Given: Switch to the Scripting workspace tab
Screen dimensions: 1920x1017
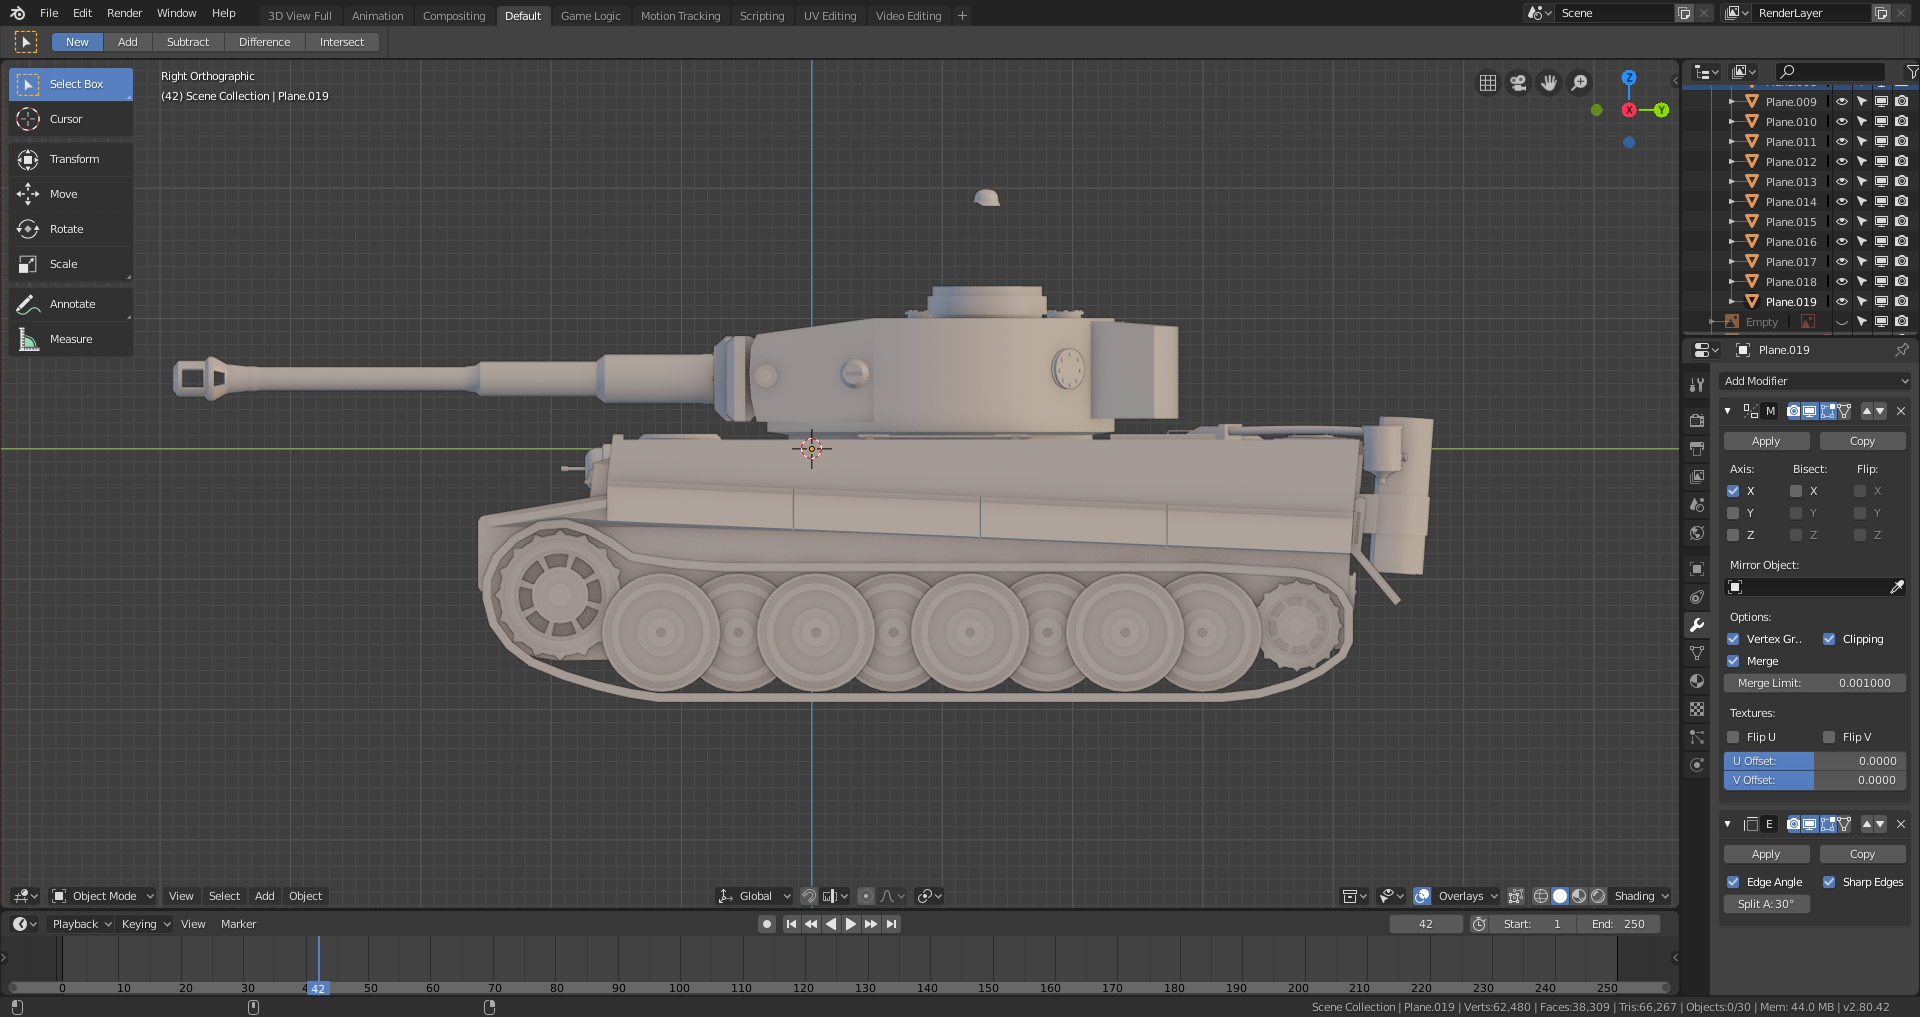Looking at the screenshot, I should point(762,16).
